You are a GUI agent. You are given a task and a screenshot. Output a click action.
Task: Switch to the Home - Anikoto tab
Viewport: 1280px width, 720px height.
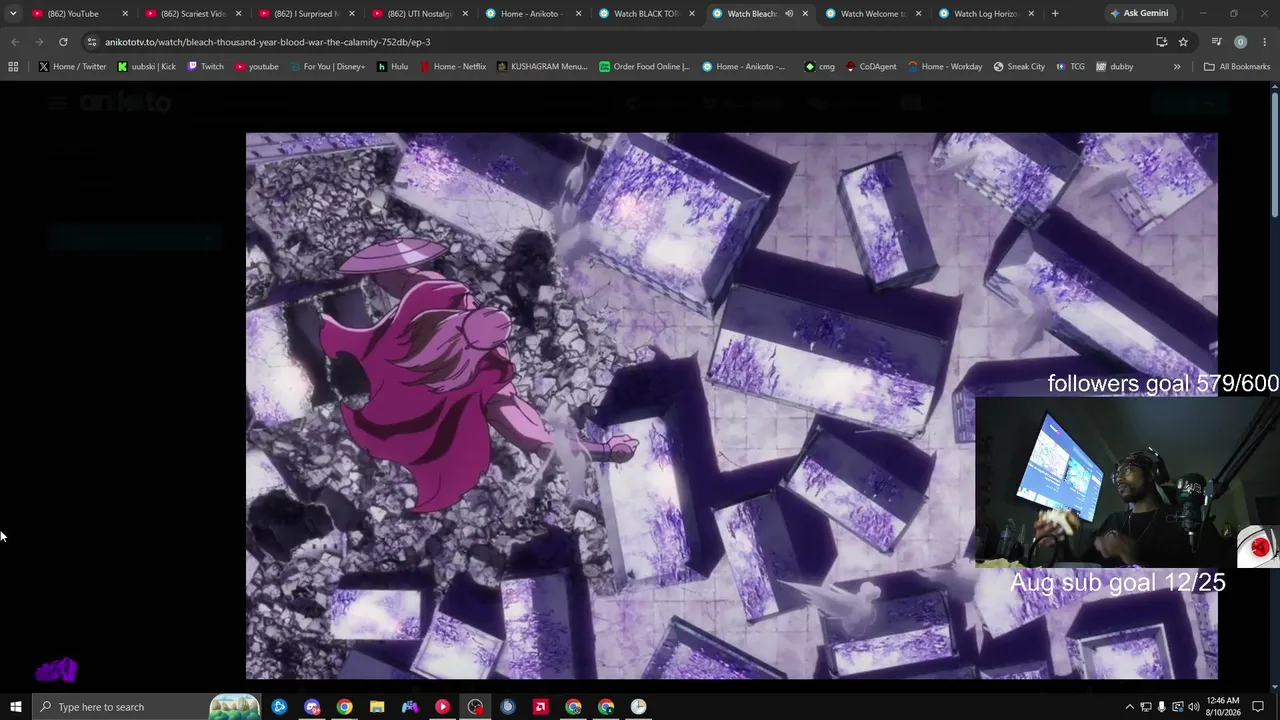click(x=534, y=13)
